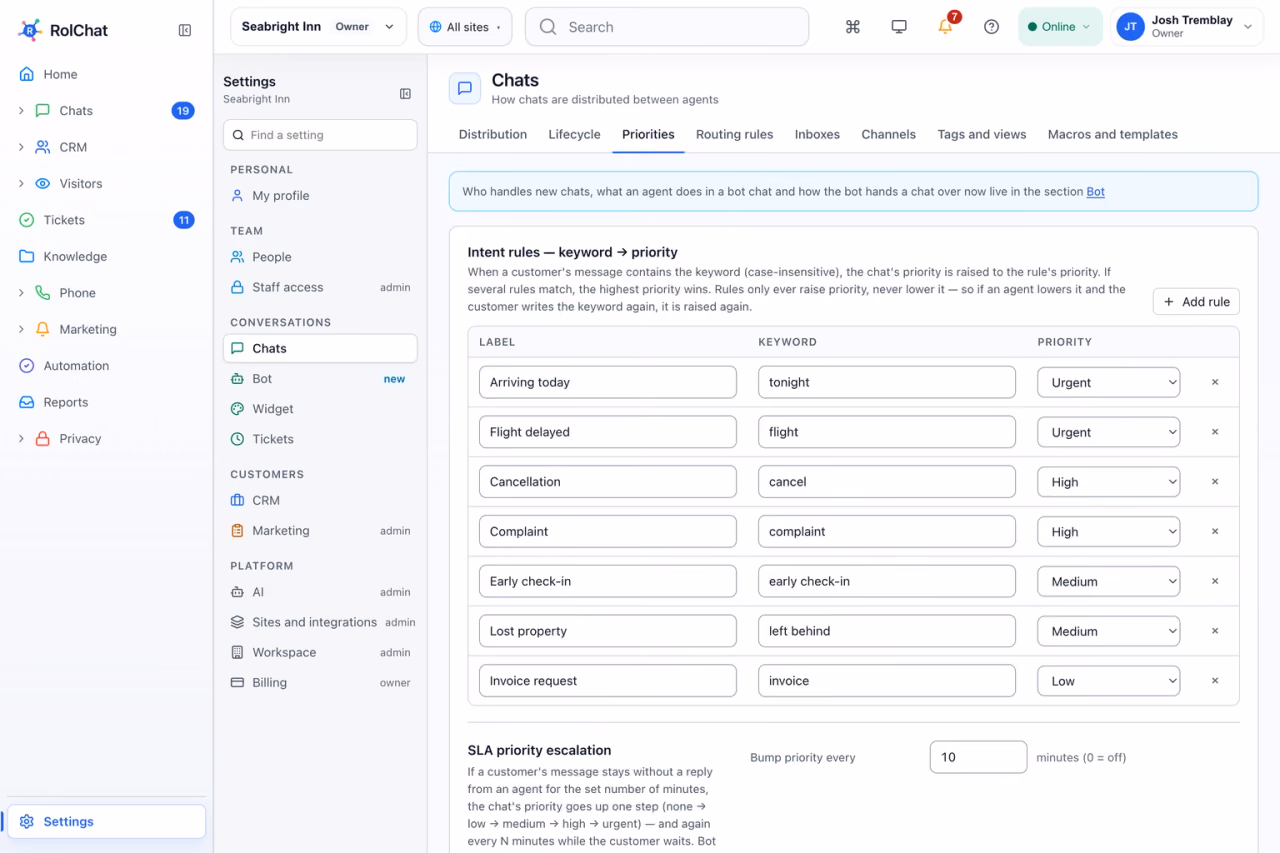The width and height of the screenshot is (1280, 853).
Task: Open Tickets with 11 badge in sidebar
Action: [106, 220]
